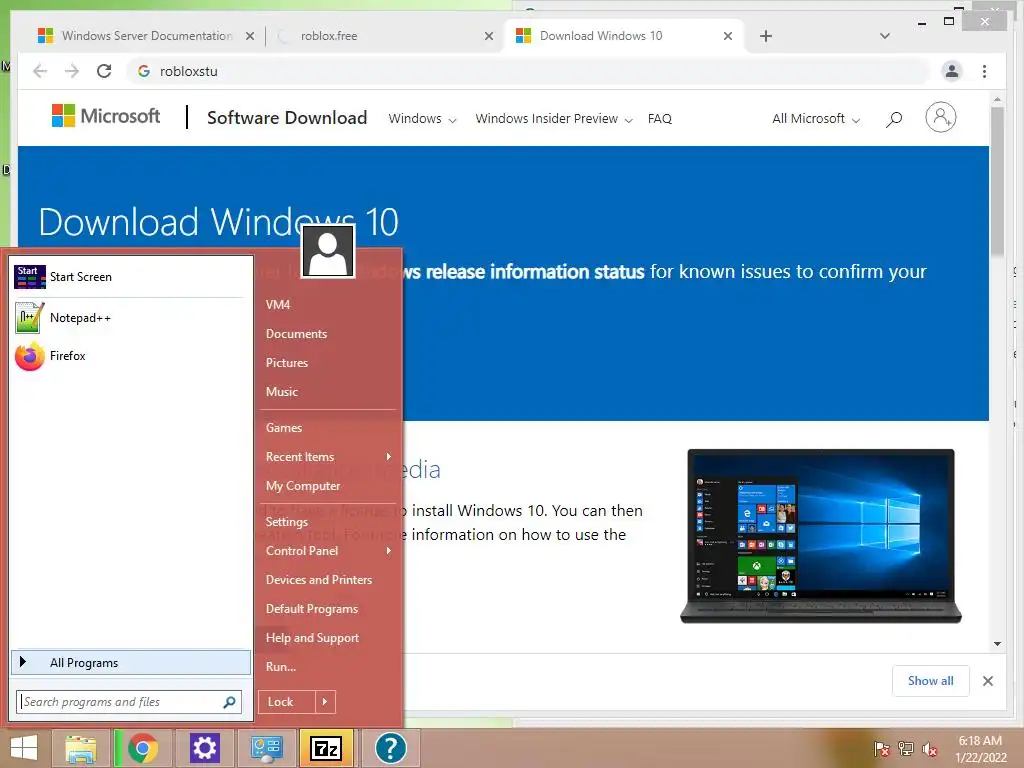
Task: Open 7-Zip from the taskbar
Action: (x=326, y=748)
